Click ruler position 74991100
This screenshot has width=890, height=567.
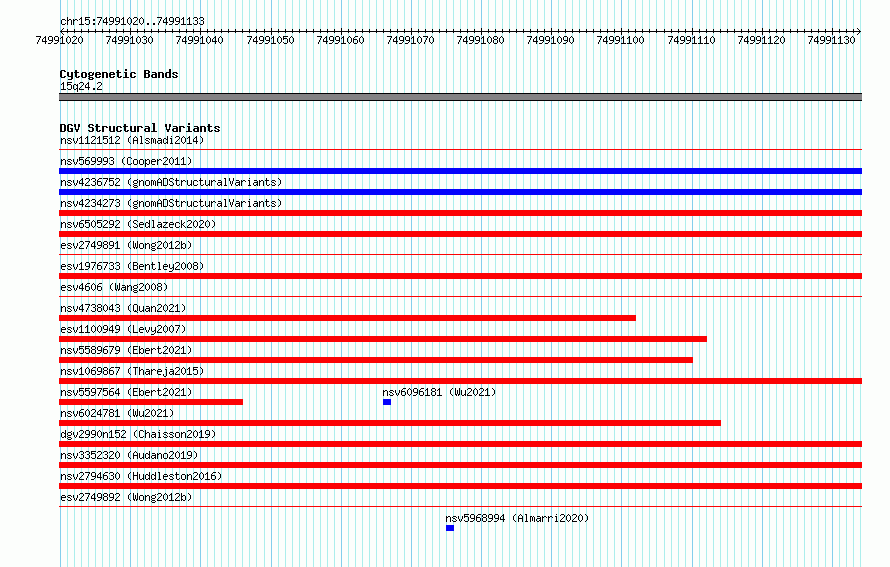(620, 40)
